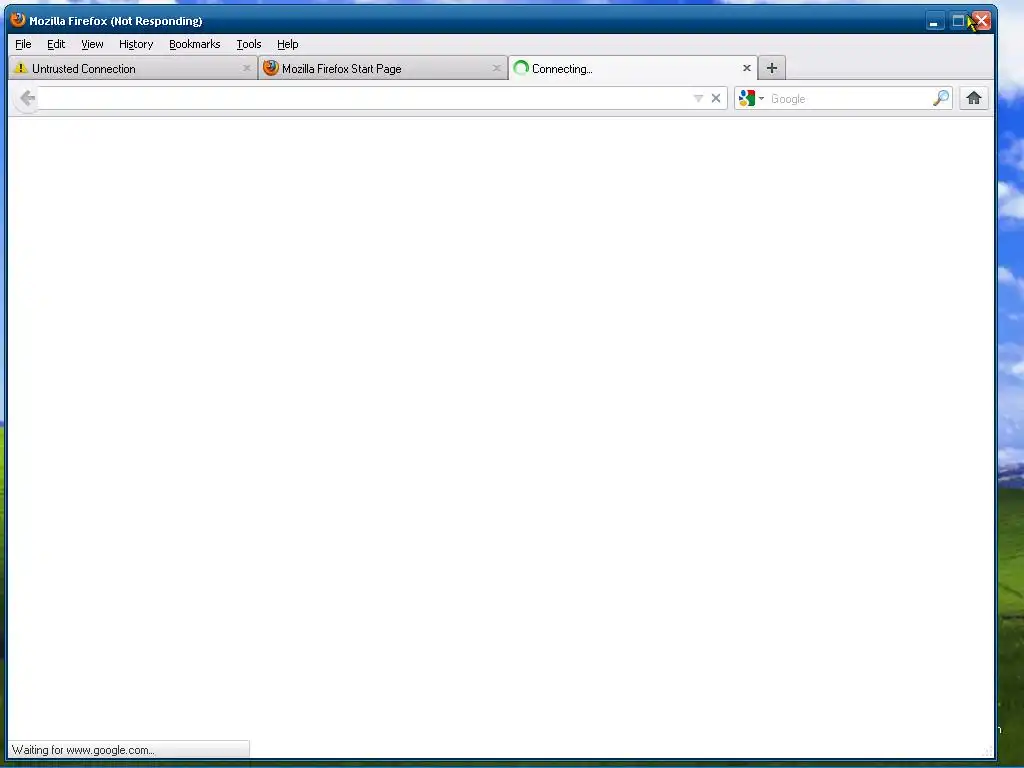This screenshot has height=768, width=1024.
Task: Click the Home icon button
Action: point(973,99)
